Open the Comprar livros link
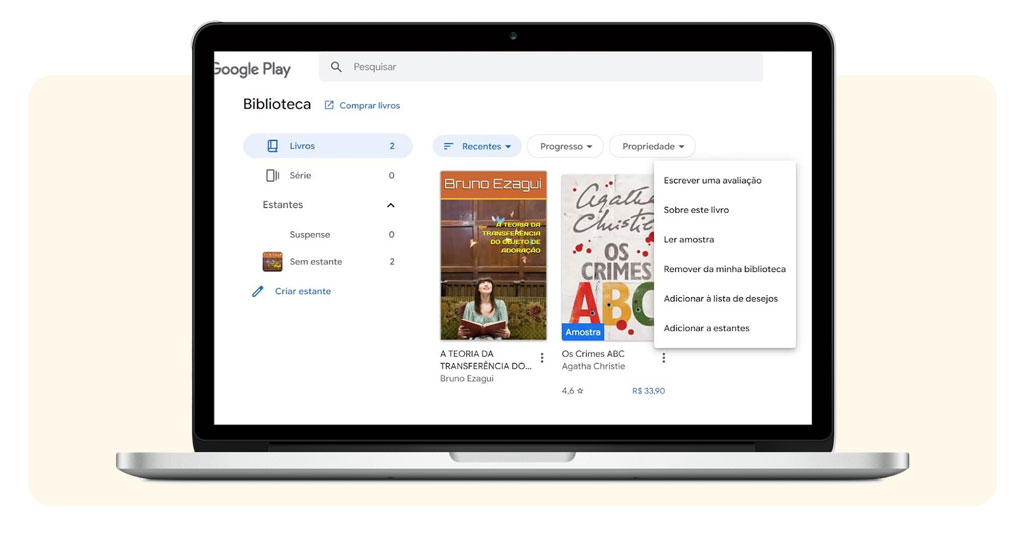The image size is (1024, 536). coord(369,105)
